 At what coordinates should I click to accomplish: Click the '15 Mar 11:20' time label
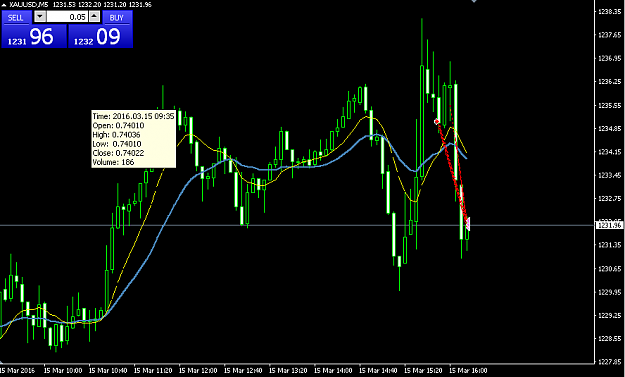pos(153,371)
